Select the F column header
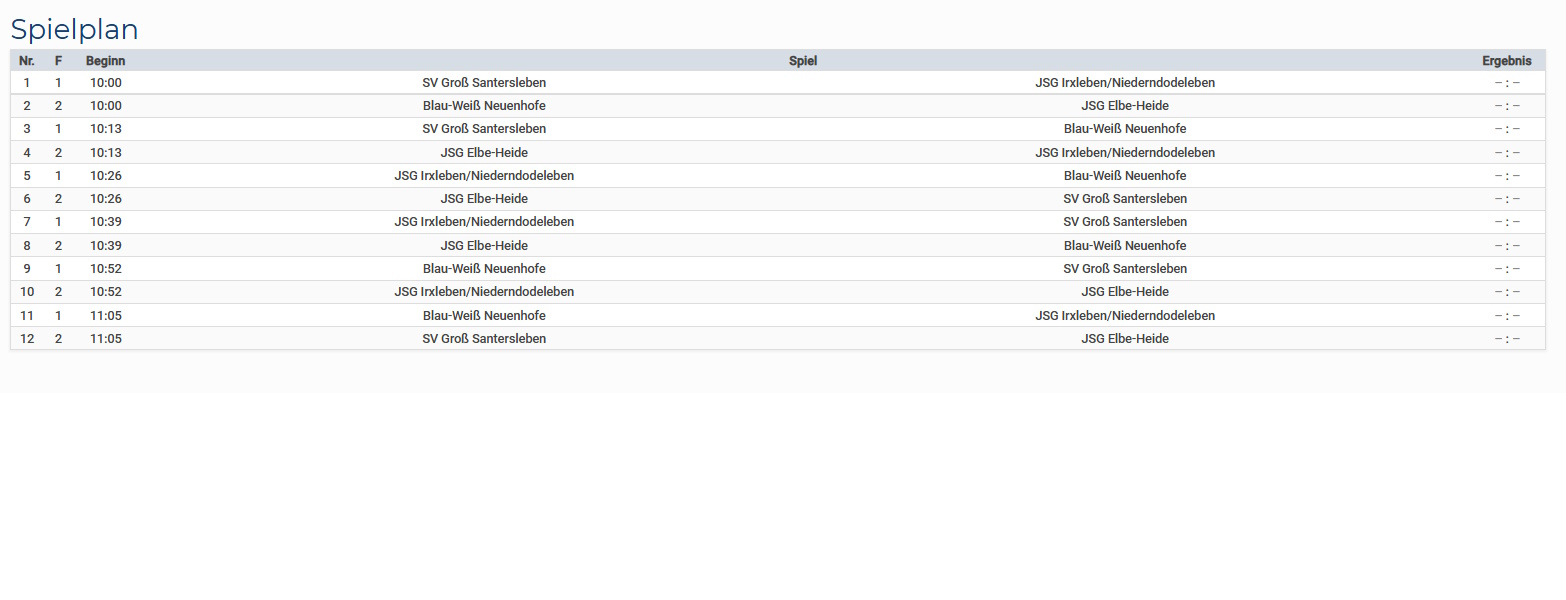This screenshot has width=1566, height=600. (x=58, y=61)
